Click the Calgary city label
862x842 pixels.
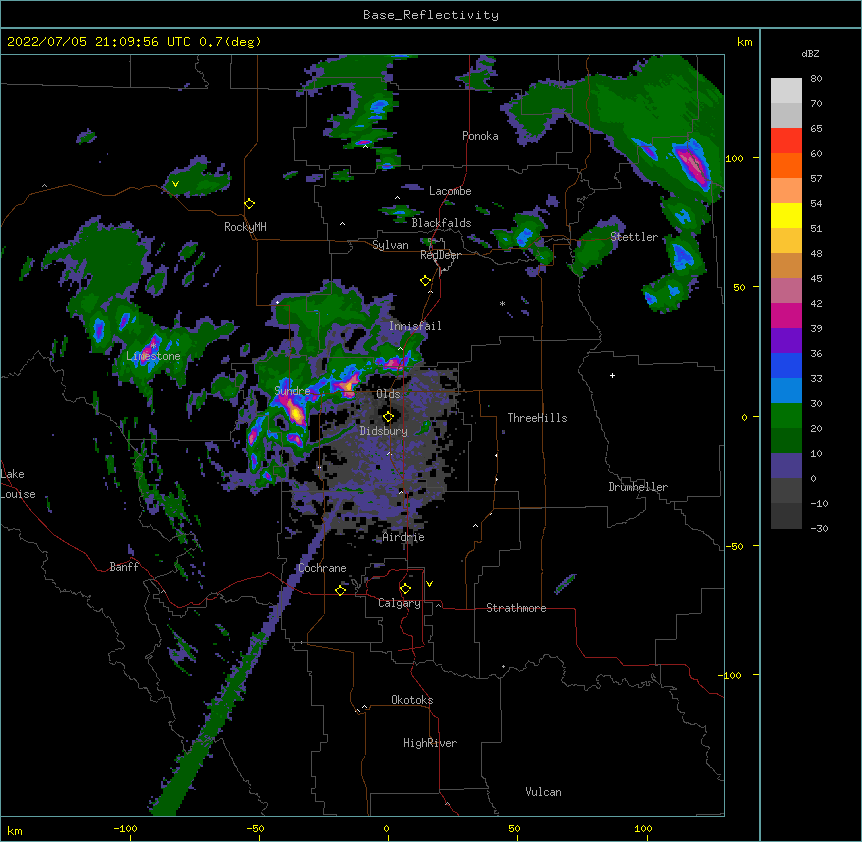399,603
